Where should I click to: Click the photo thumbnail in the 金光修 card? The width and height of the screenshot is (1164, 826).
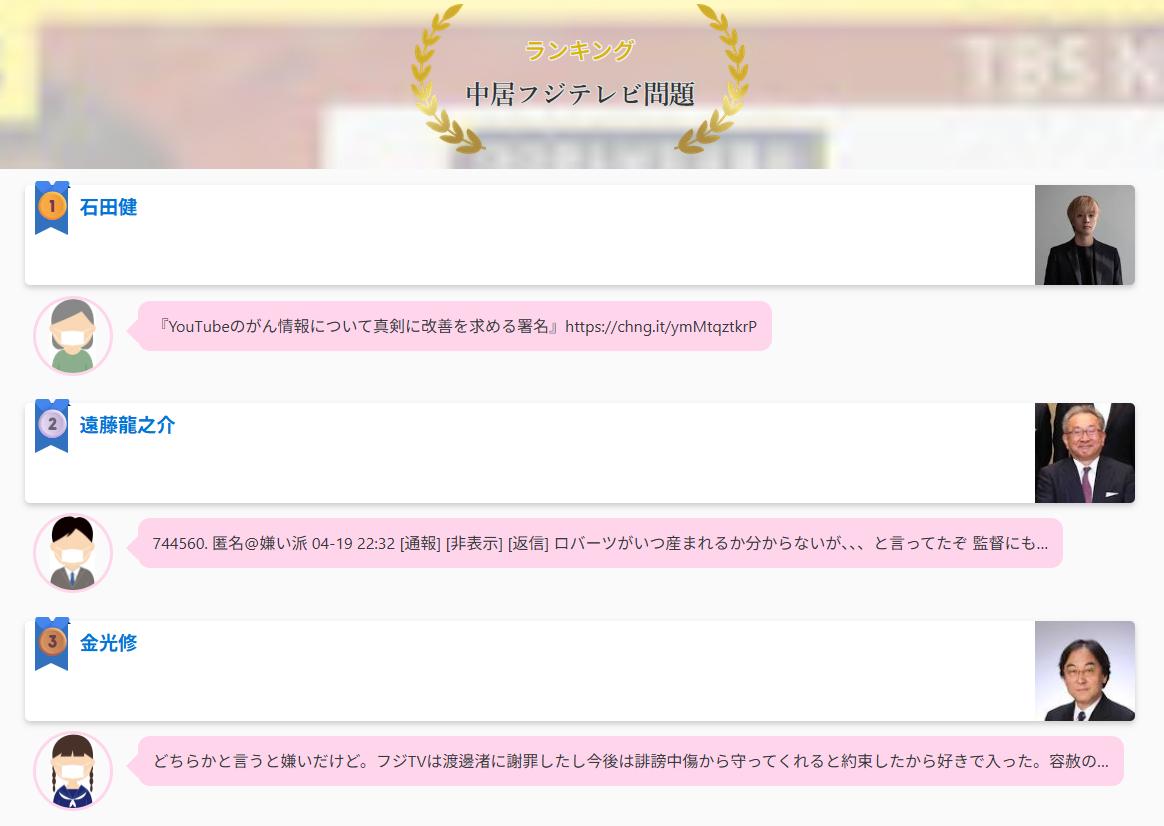[x=1084, y=671]
